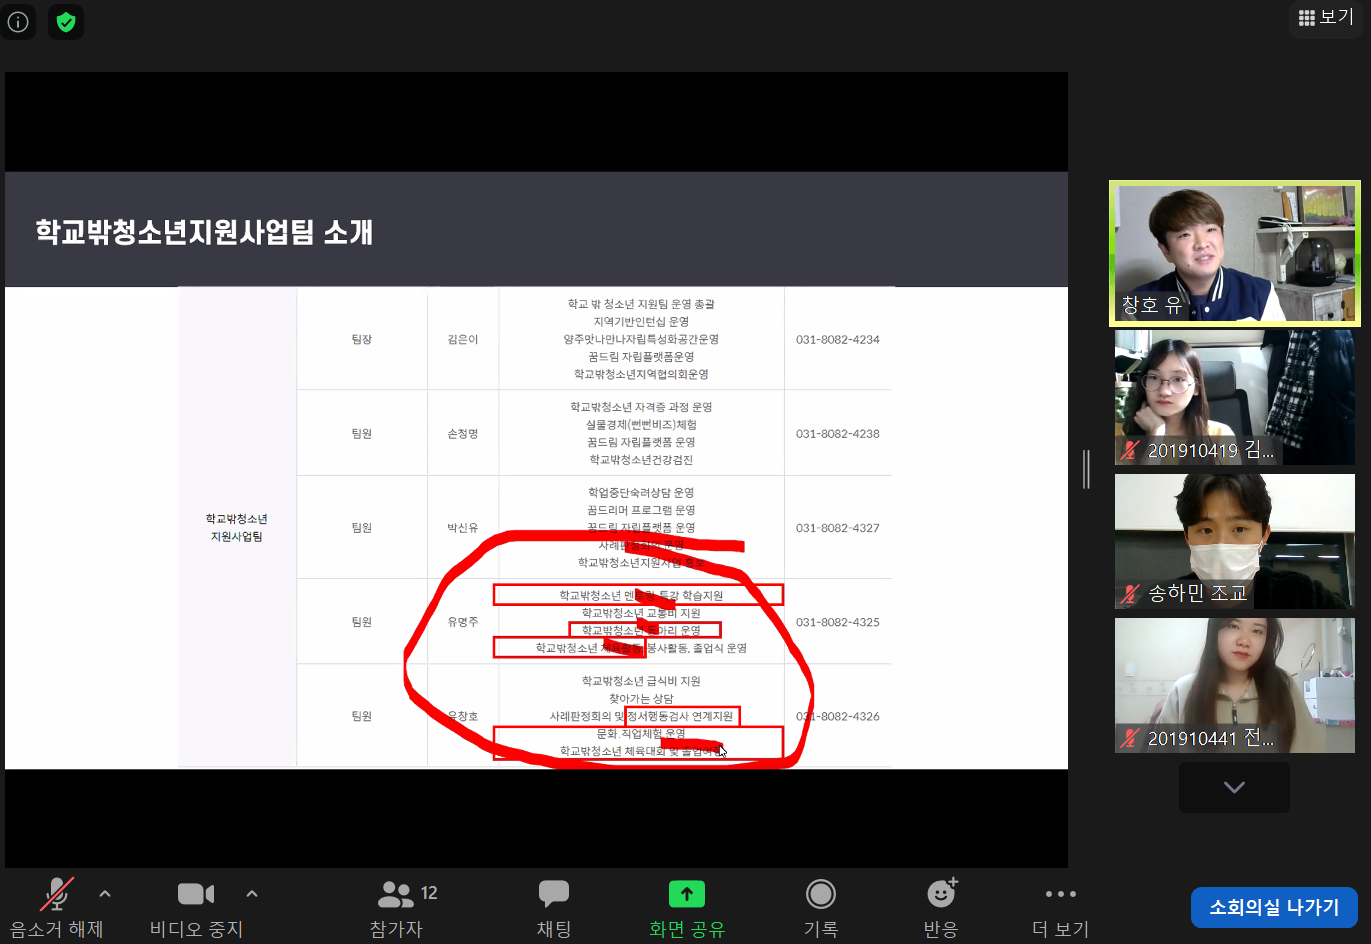Image resolution: width=1371 pixels, height=944 pixels.
Task: Unmute the microphone
Action: 56,894
